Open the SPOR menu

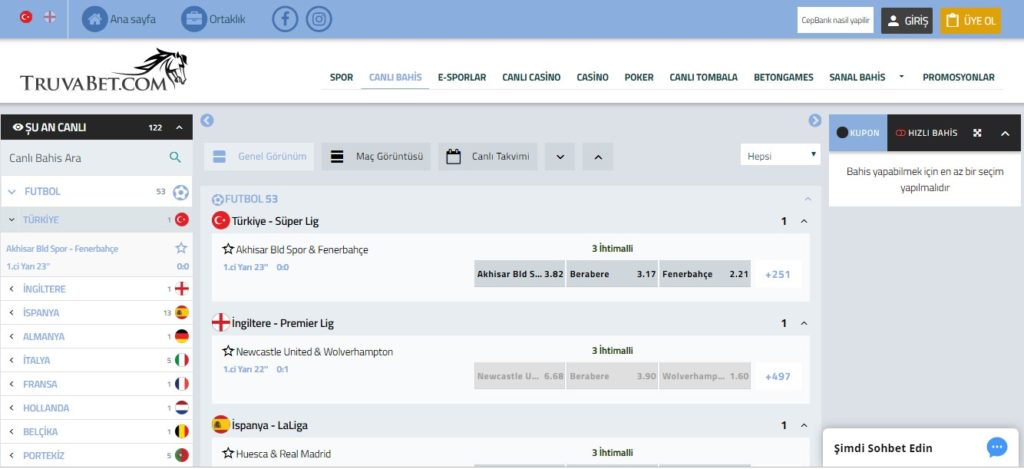pos(342,77)
